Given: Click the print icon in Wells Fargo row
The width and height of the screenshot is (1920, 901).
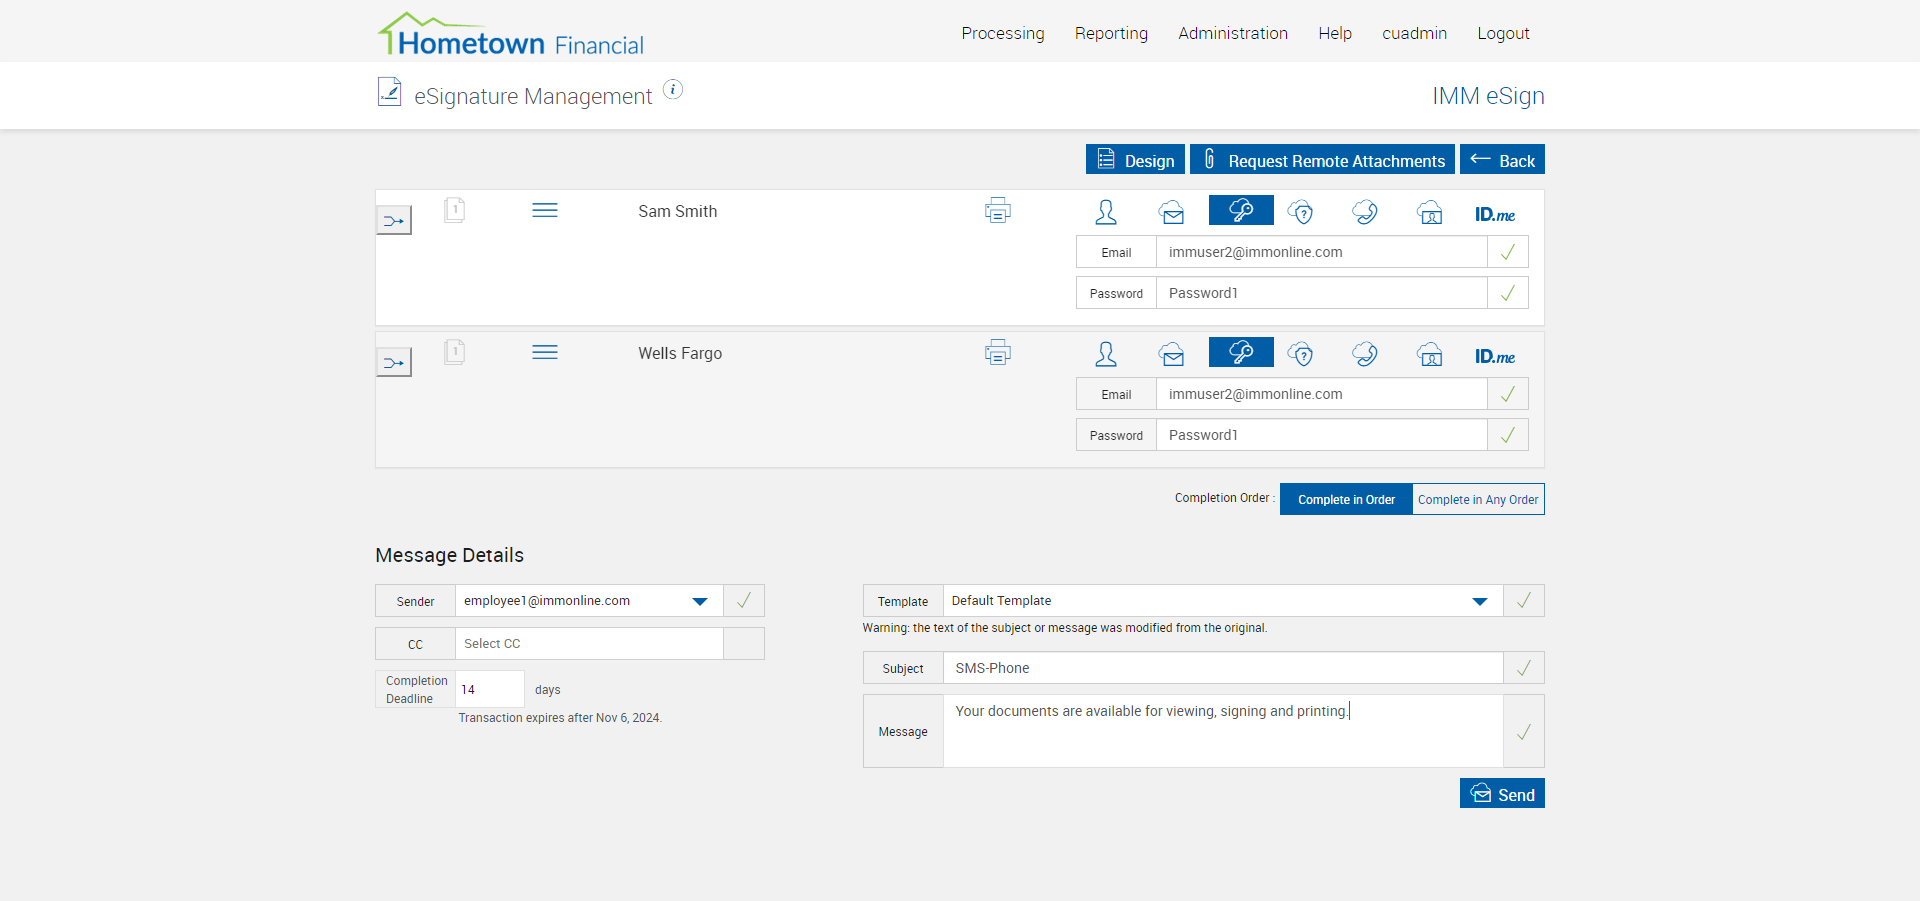Looking at the screenshot, I should point(997,353).
